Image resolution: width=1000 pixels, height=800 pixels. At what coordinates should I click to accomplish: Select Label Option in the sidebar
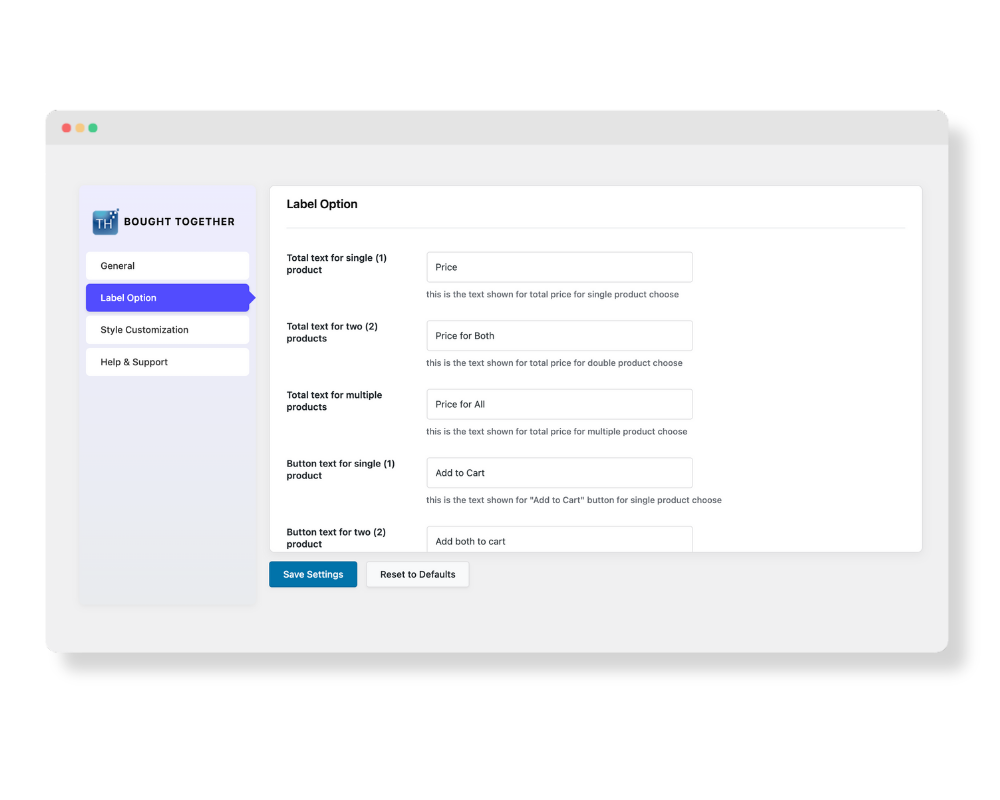point(167,298)
